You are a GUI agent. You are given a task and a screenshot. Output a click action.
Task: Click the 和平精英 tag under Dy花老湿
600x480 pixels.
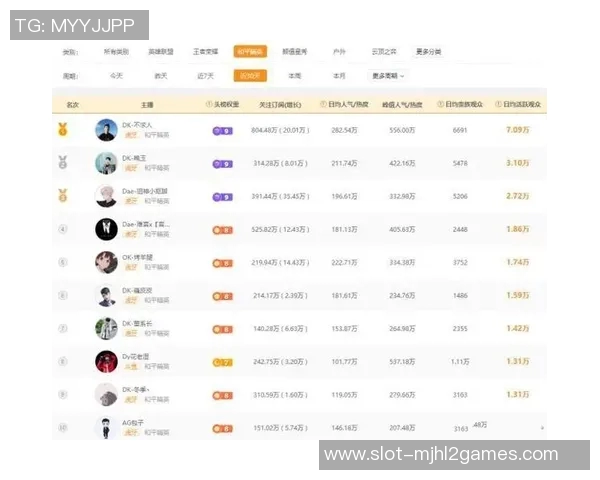point(157,366)
